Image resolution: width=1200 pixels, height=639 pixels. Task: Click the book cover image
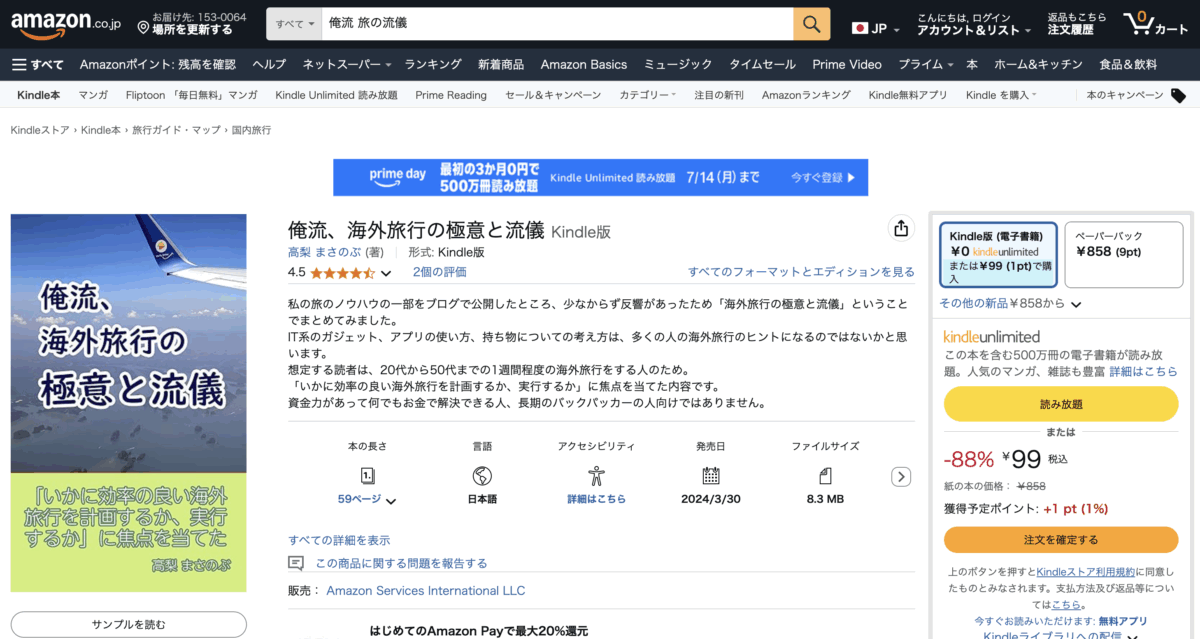(x=129, y=403)
